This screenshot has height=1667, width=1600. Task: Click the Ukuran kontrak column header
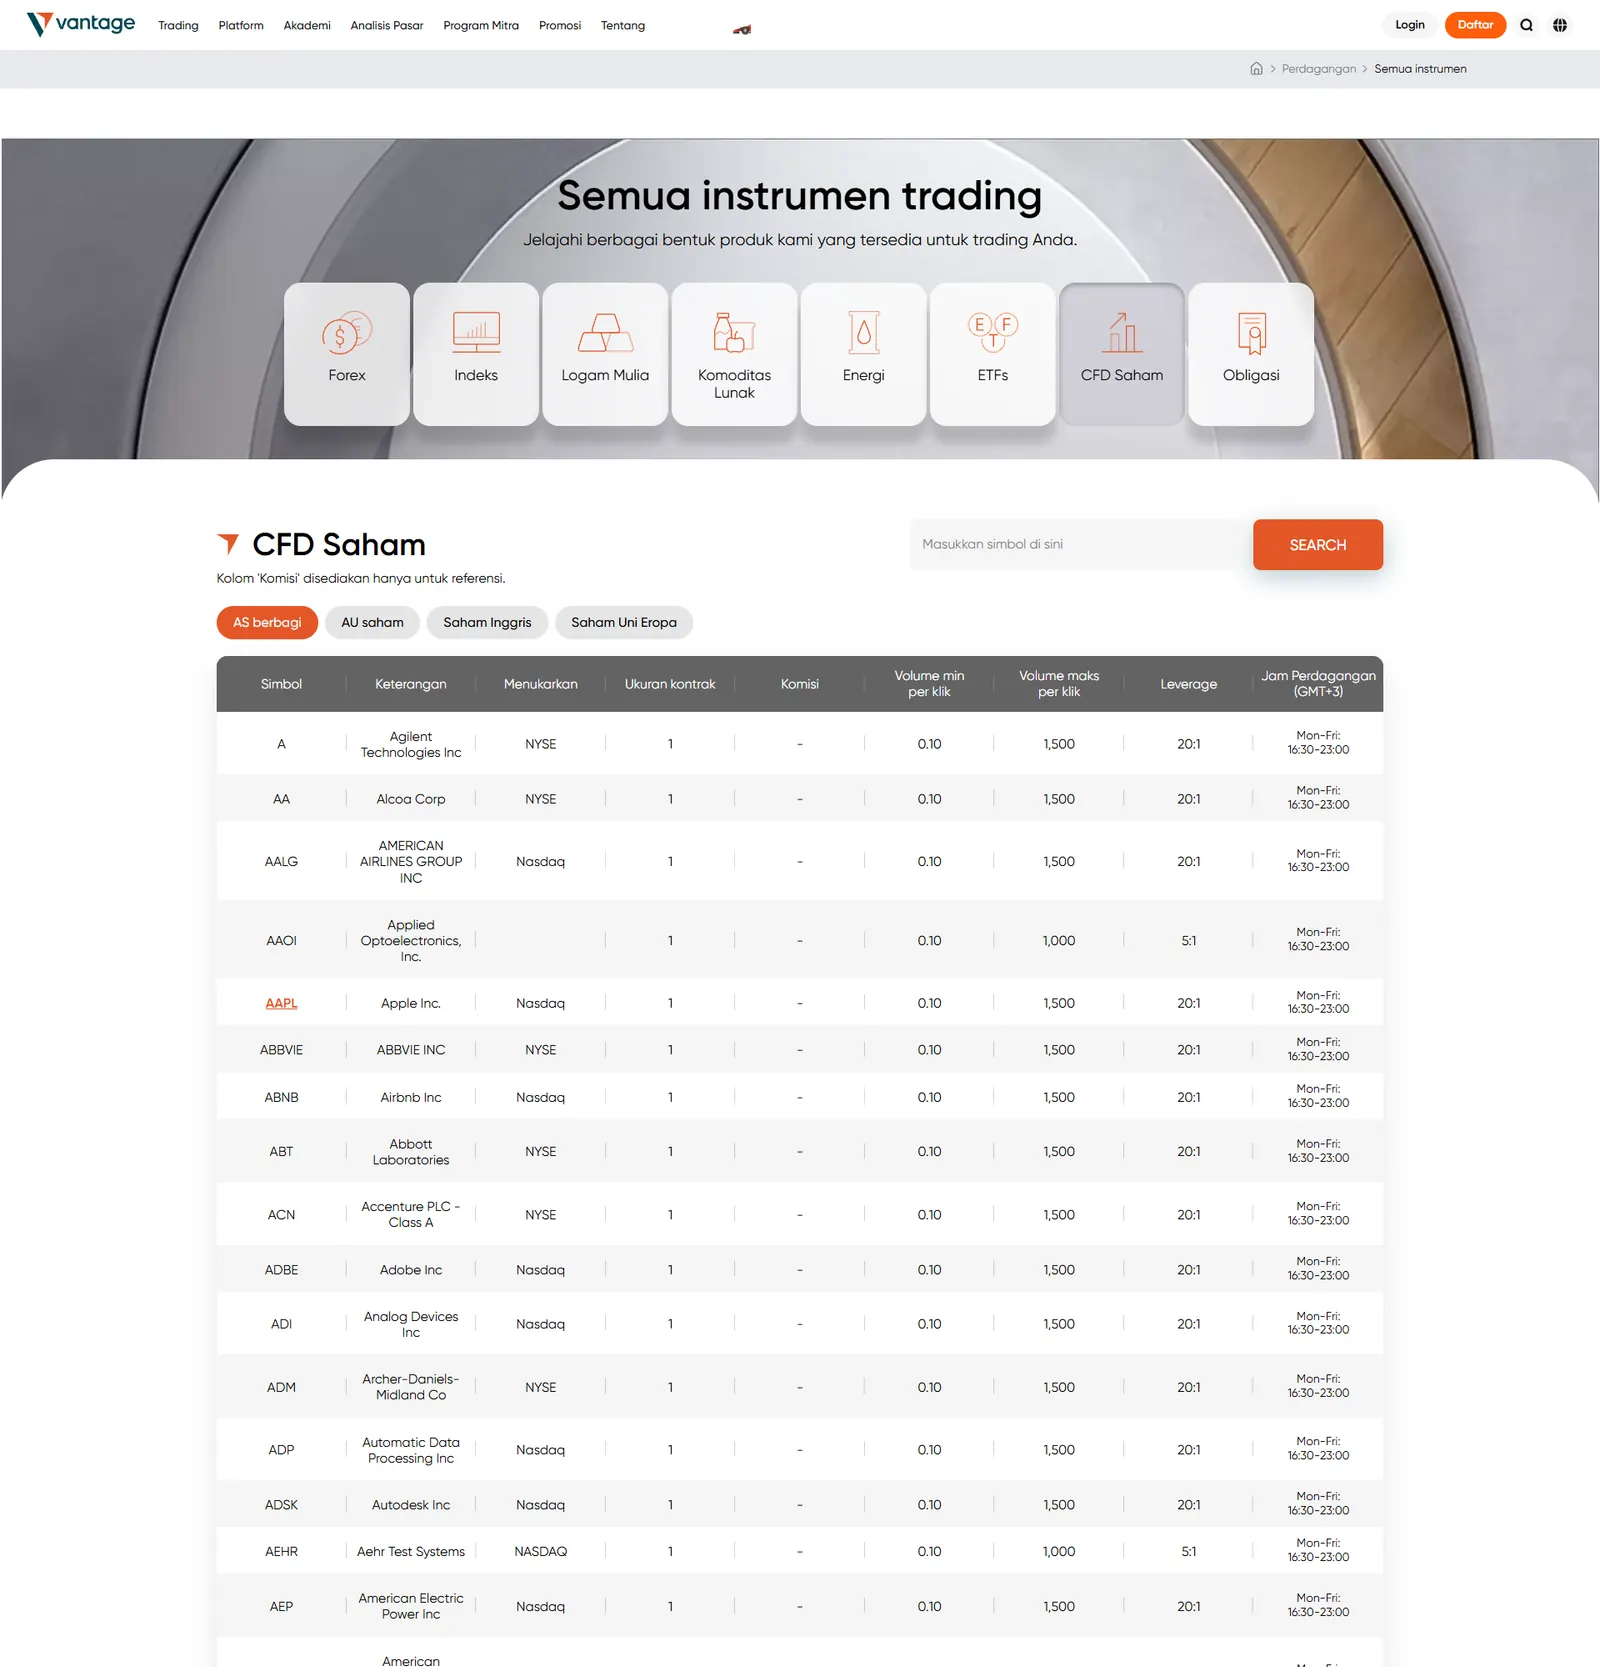[x=670, y=684]
